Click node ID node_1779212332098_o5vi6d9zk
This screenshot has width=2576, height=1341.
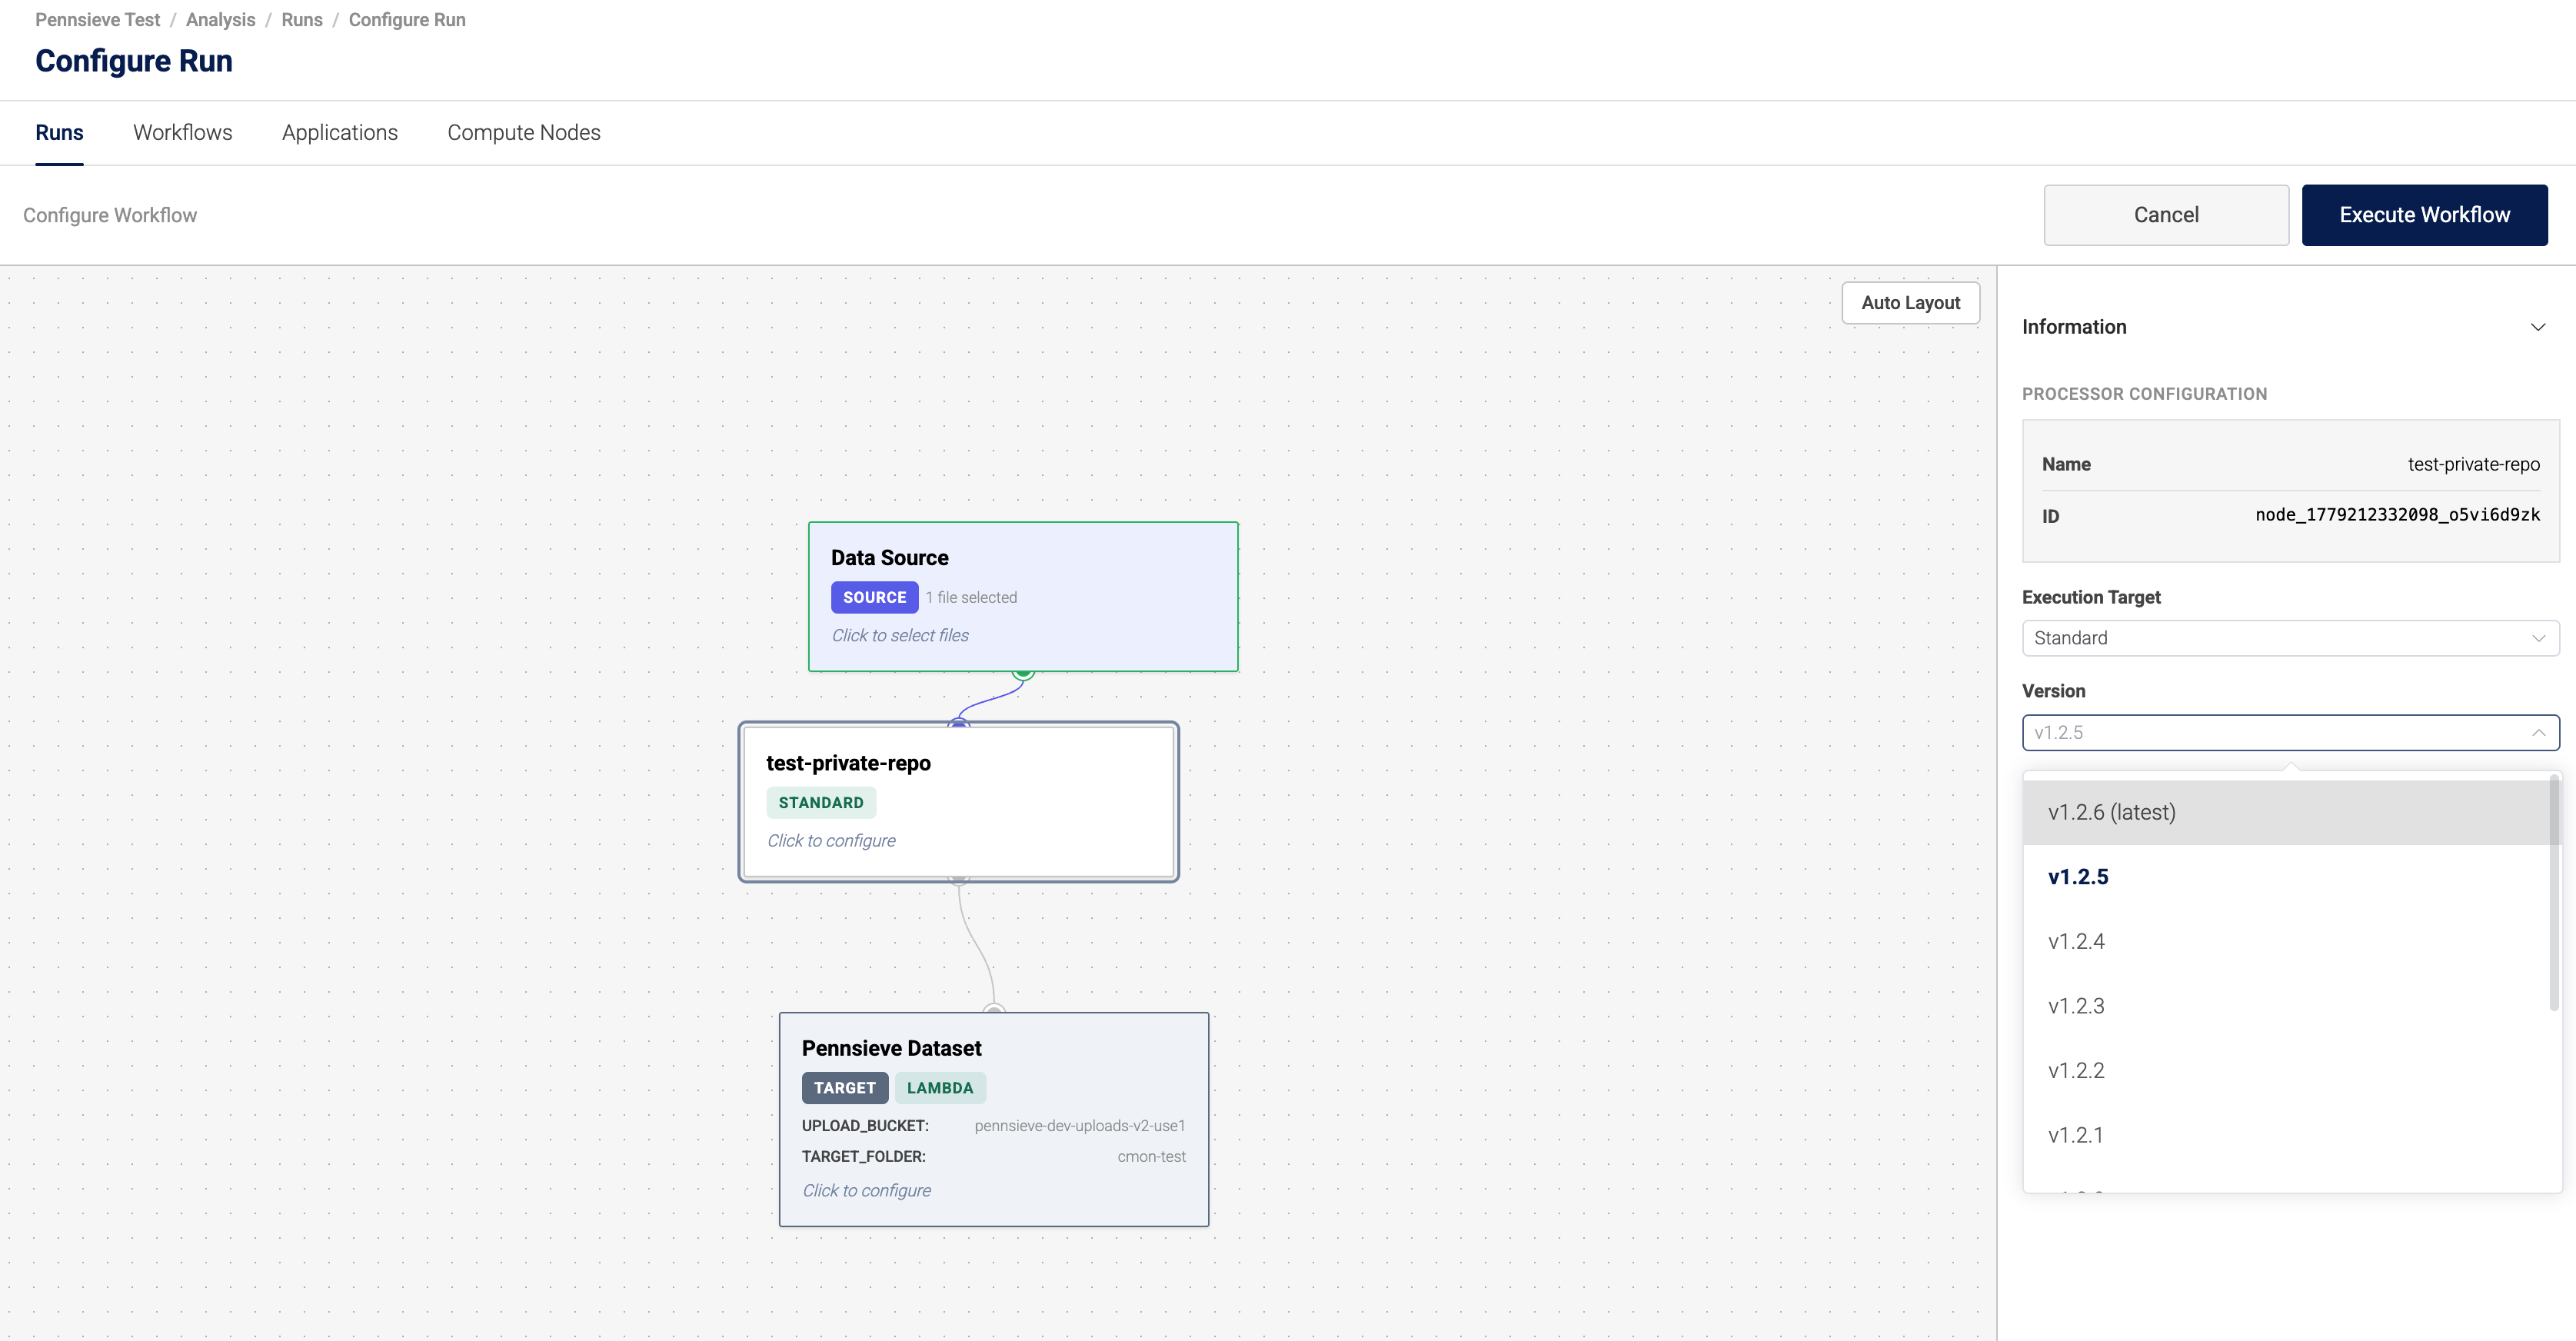[x=2397, y=515]
